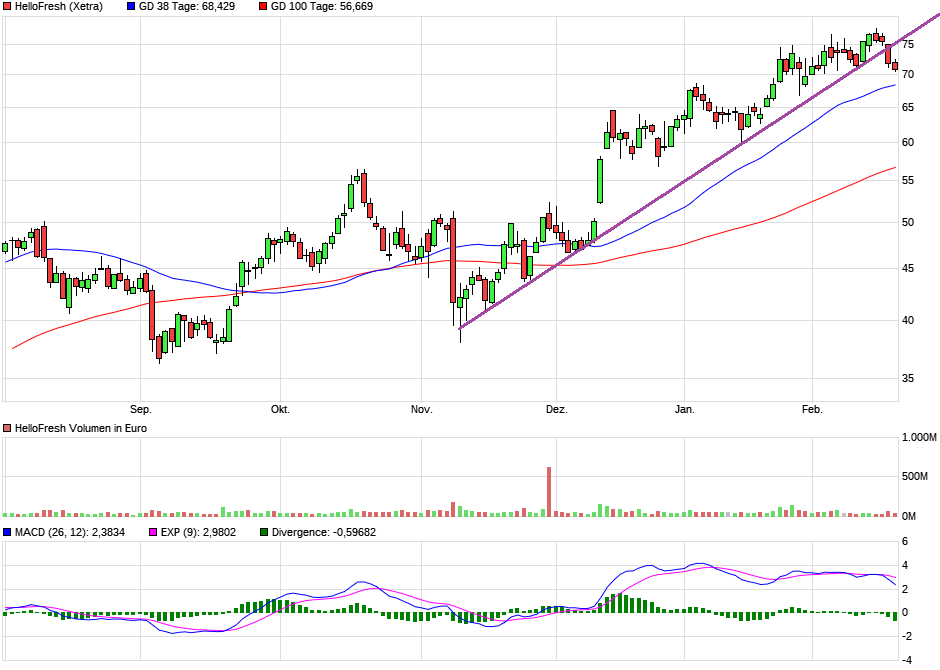This screenshot has width=940, height=670.
Task: Click the 45 price axis value
Action: (908, 268)
